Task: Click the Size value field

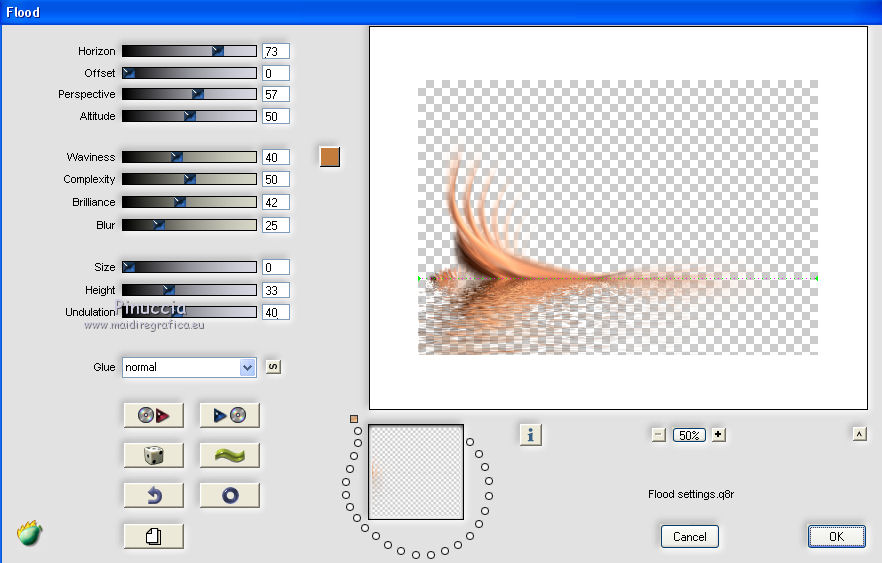Action: tap(276, 267)
